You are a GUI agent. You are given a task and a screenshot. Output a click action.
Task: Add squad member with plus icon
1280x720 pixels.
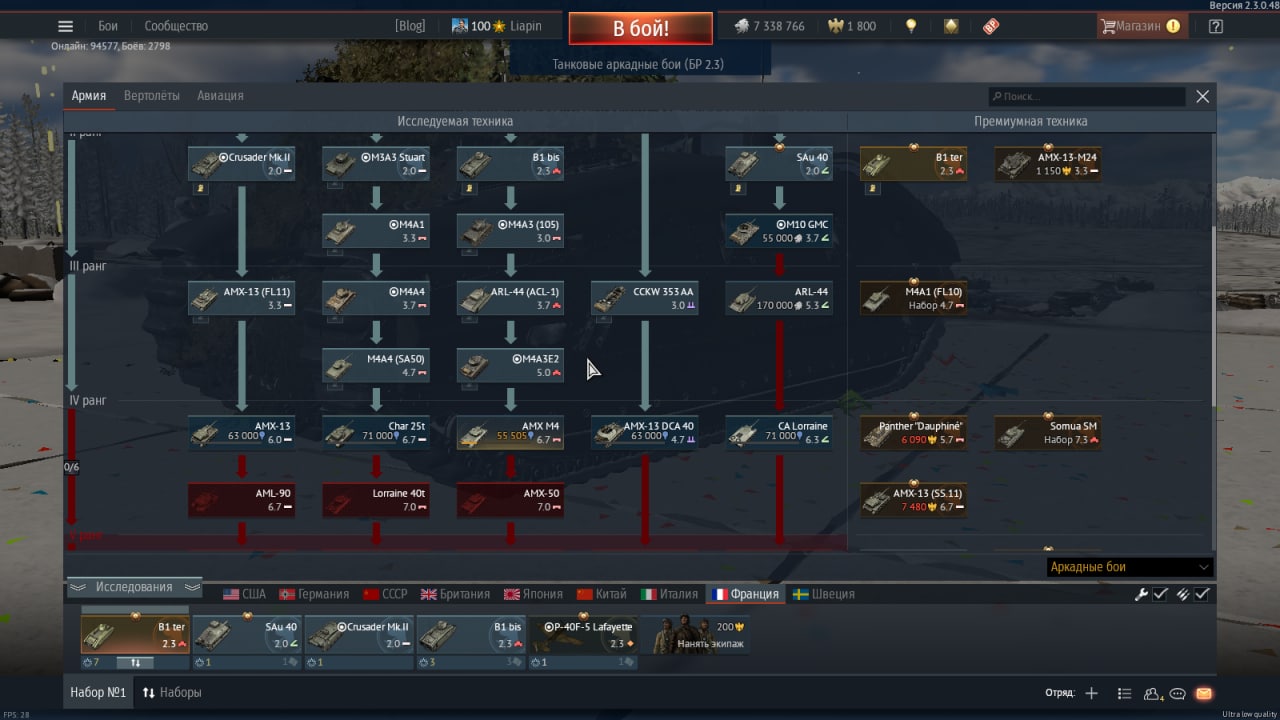(1091, 693)
